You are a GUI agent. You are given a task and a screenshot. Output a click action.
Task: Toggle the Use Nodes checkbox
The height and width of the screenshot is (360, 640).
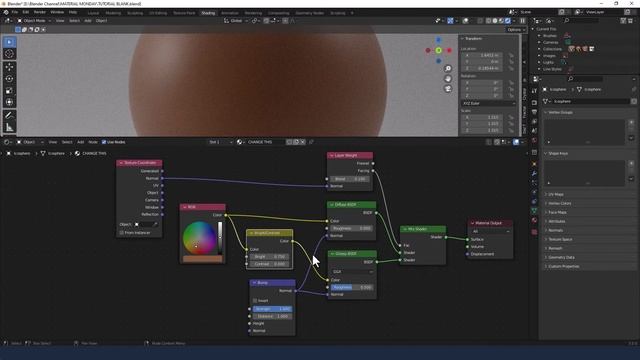point(104,142)
